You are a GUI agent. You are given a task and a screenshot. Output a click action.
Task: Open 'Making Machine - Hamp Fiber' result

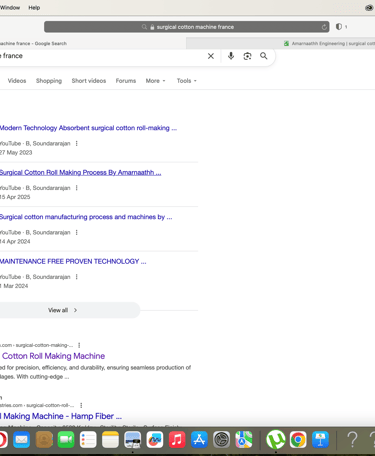61,416
